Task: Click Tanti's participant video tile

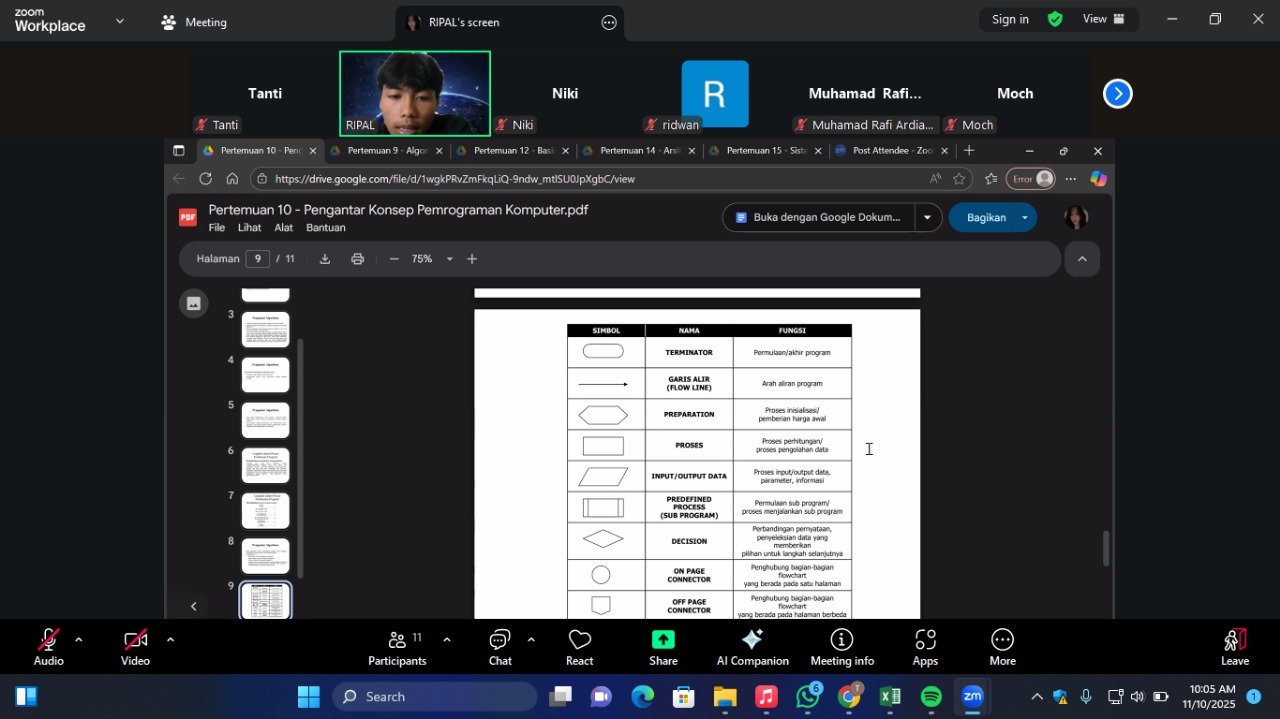Action: click(x=264, y=94)
